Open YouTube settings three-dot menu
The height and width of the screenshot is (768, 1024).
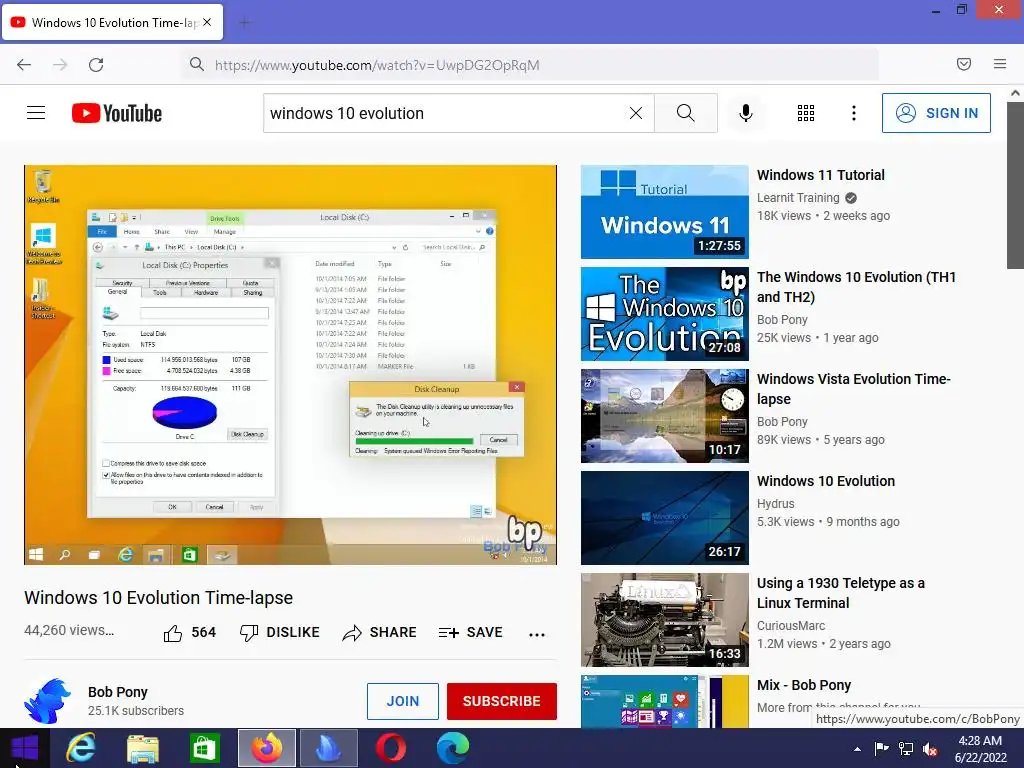click(x=854, y=113)
